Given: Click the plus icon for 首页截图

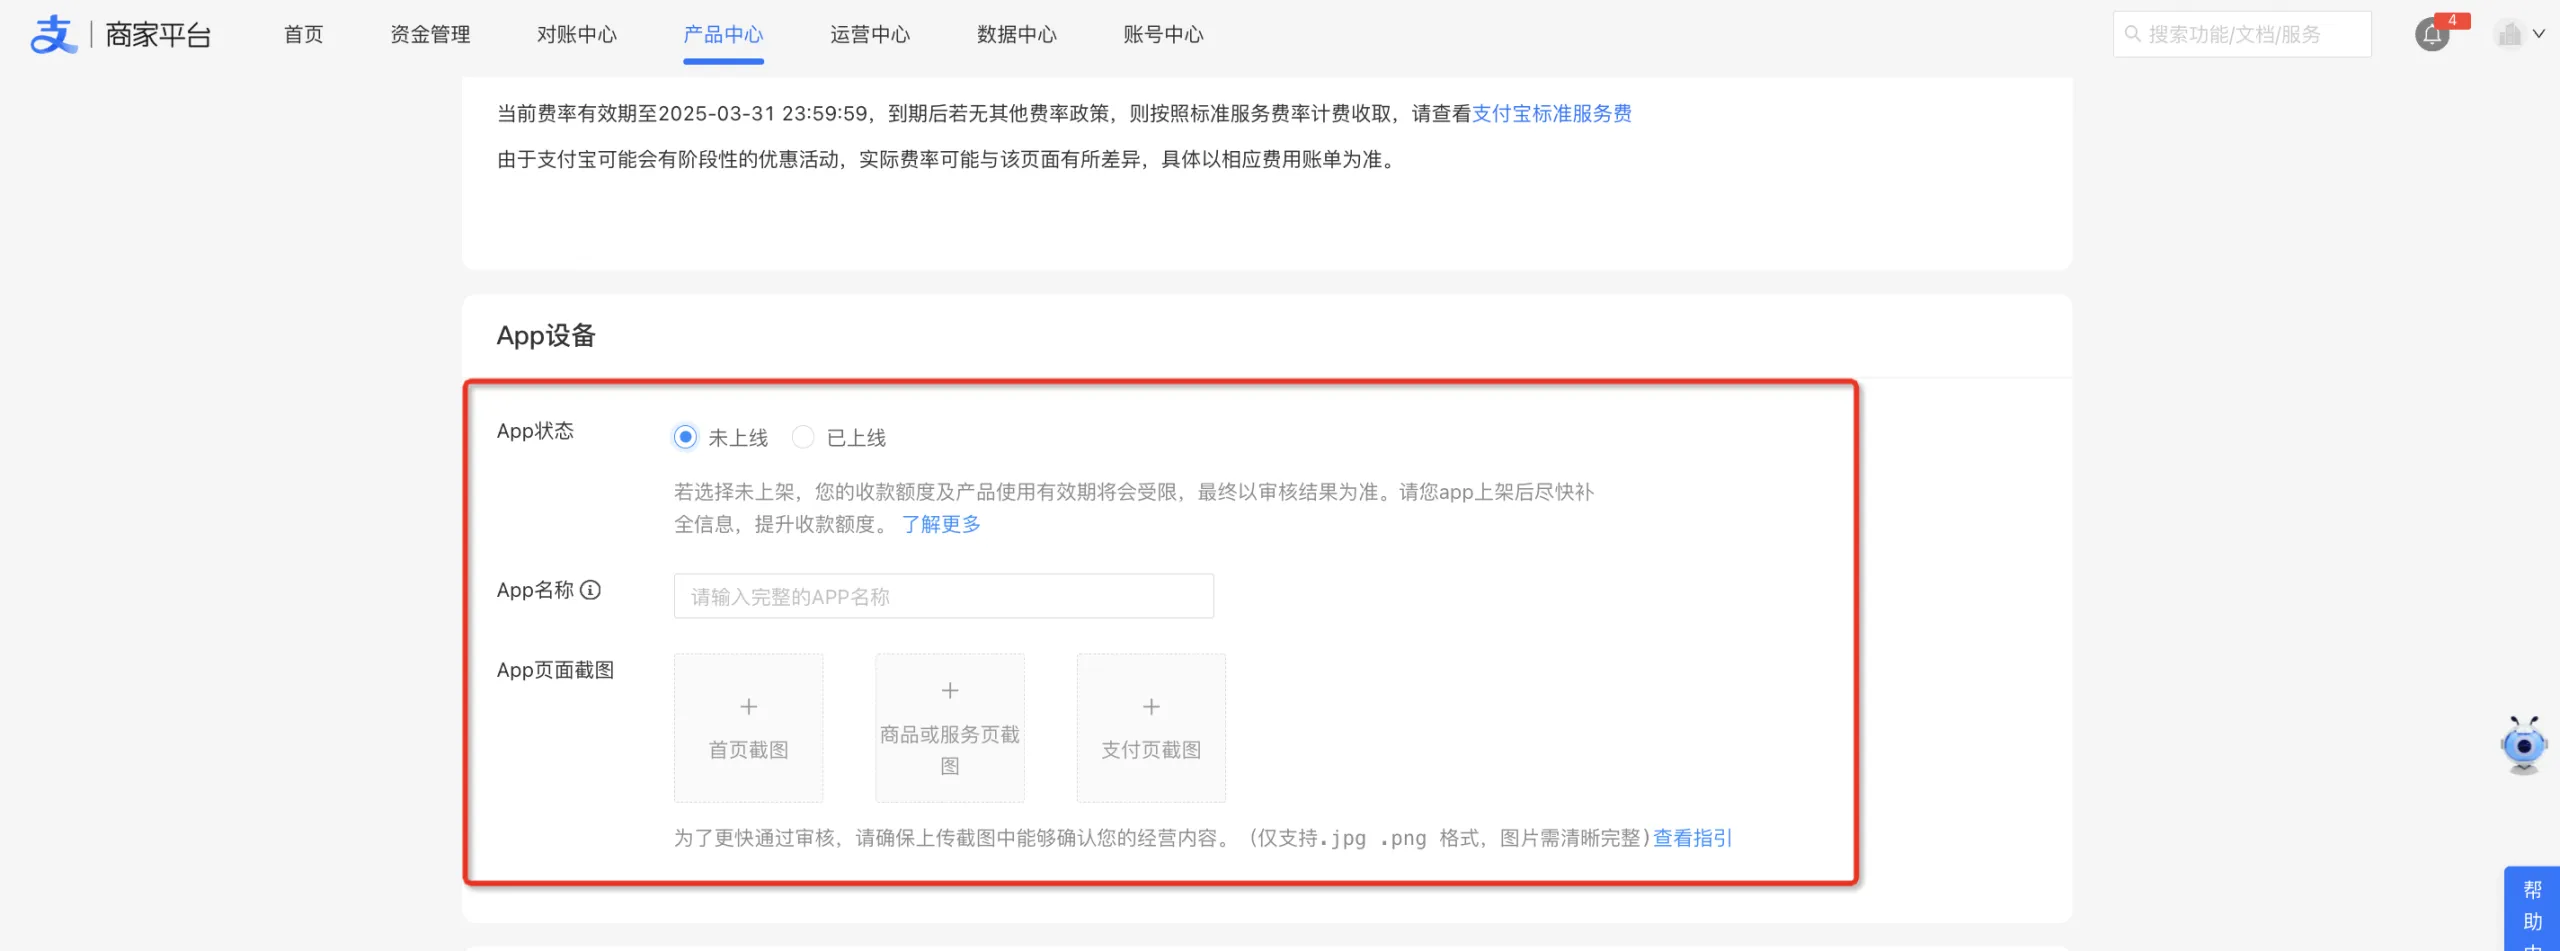Looking at the screenshot, I should click(748, 707).
